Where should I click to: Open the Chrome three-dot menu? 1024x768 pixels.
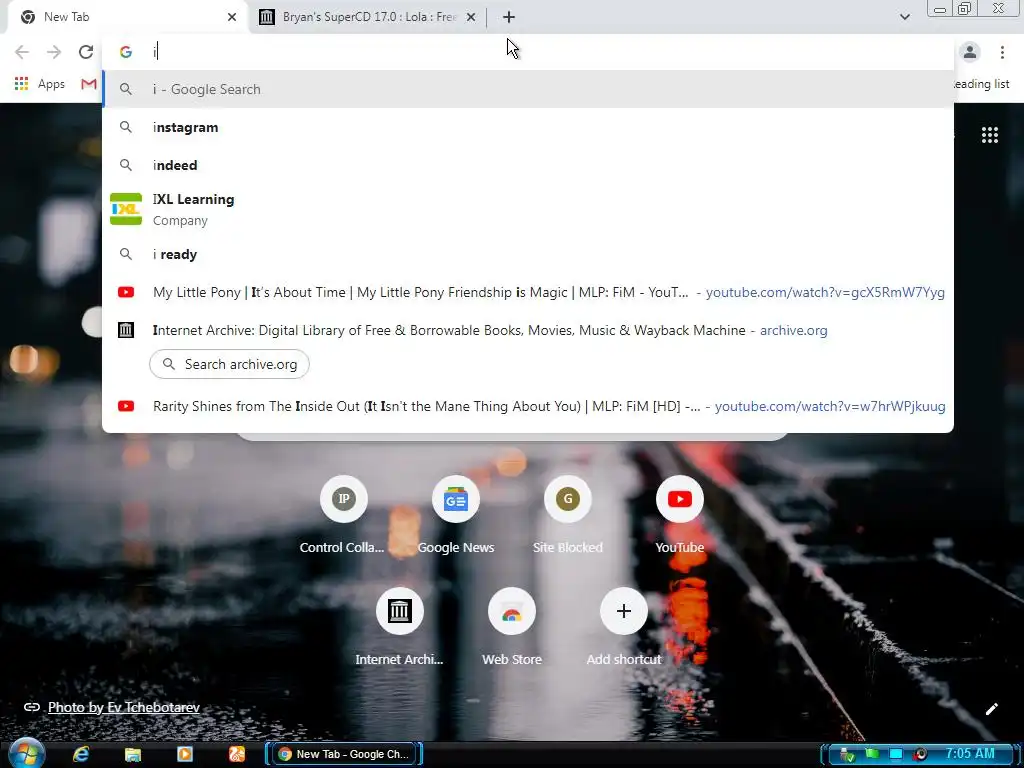(1002, 52)
